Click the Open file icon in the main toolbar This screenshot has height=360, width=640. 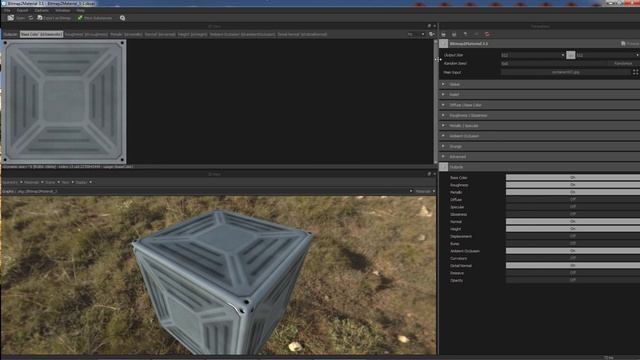[11, 18]
